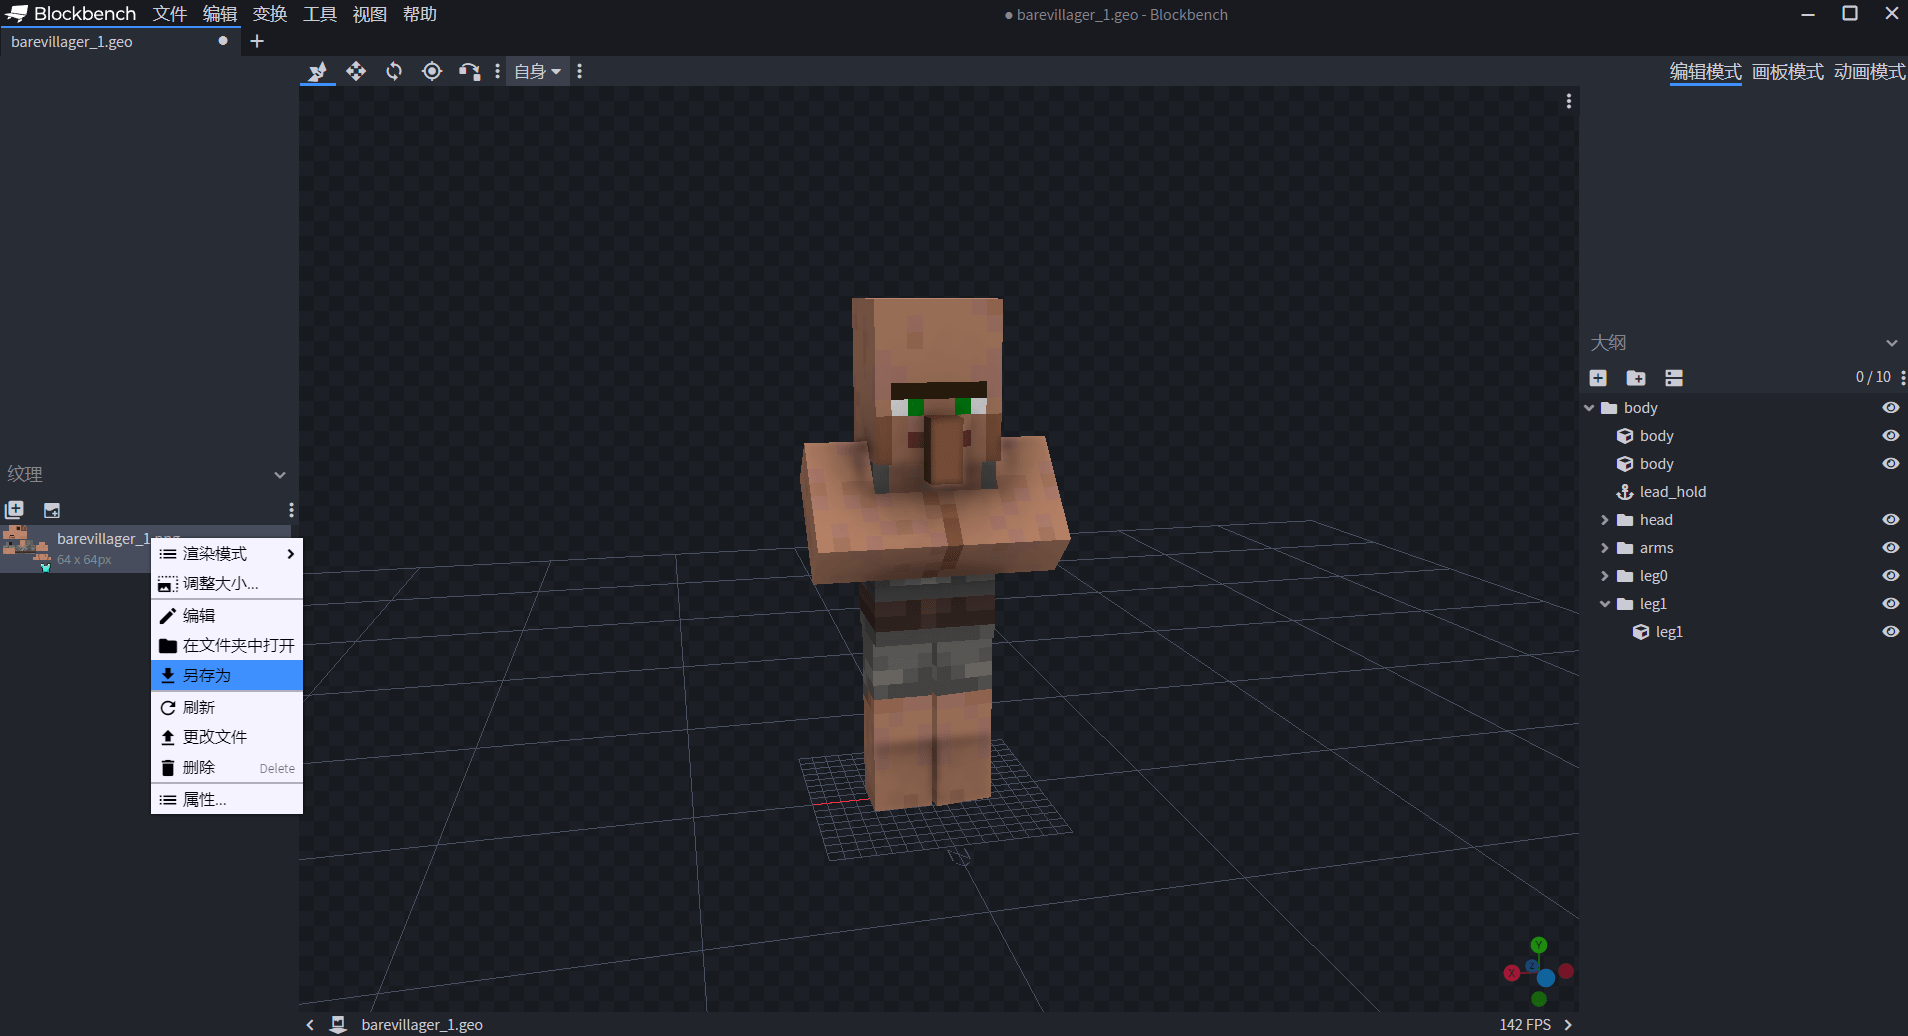This screenshot has width=1908, height=1036.
Task: Open the 工具 menu
Action: point(320,14)
